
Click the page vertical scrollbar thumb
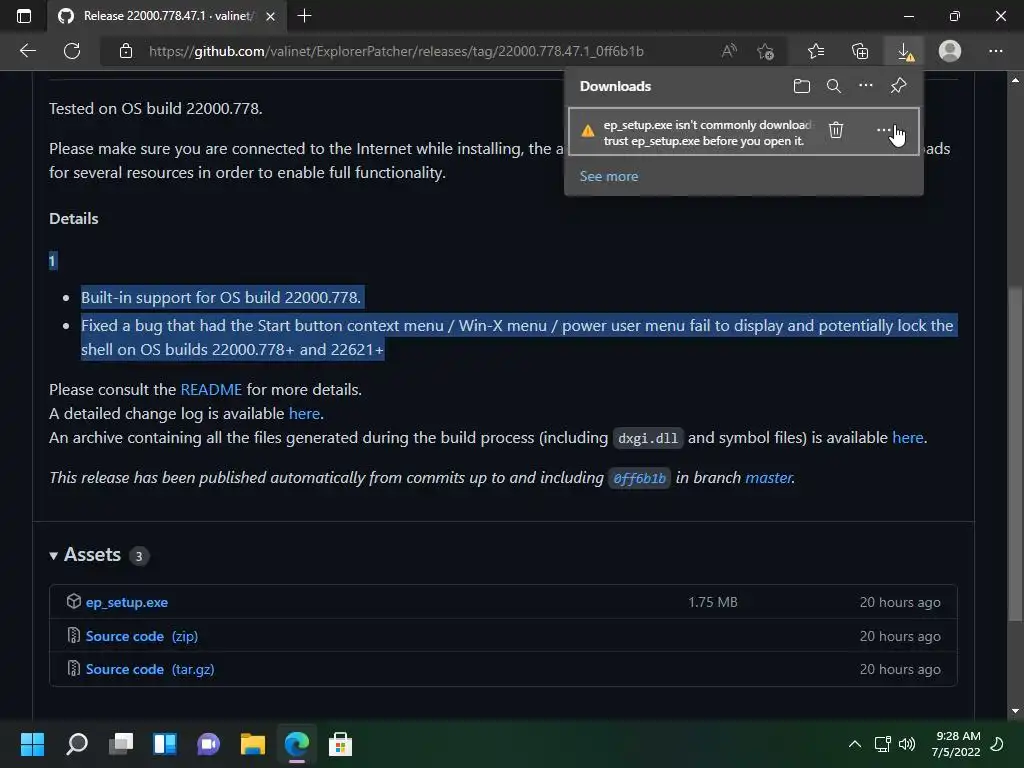[1015, 454]
